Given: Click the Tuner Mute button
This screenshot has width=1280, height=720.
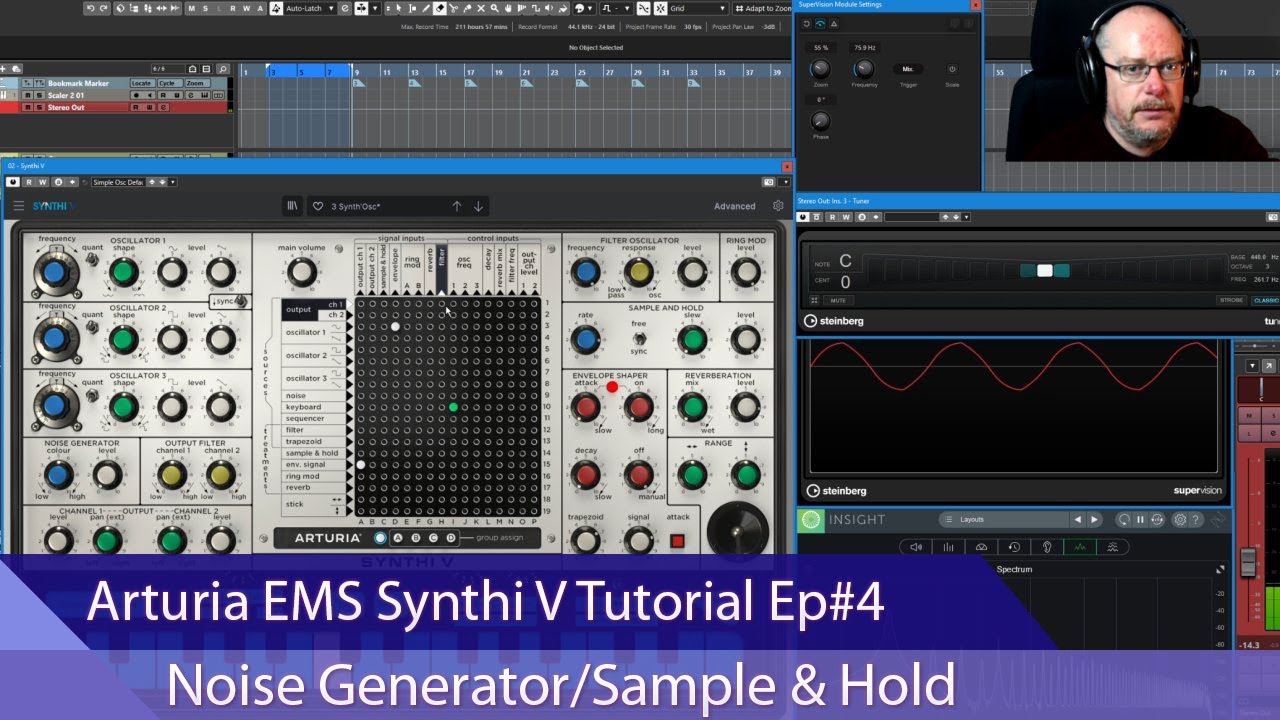Looking at the screenshot, I should (x=838, y=300).
